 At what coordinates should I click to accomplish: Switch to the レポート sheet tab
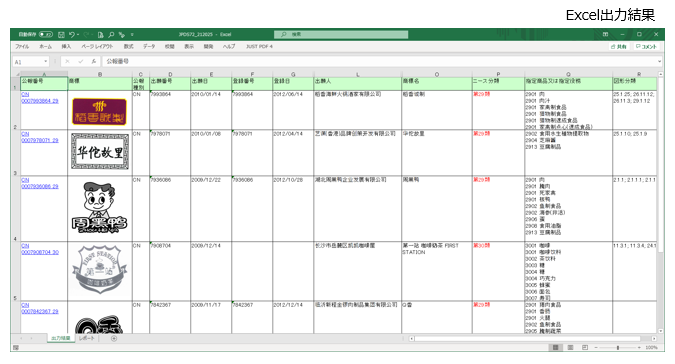(x=87, y=339)
